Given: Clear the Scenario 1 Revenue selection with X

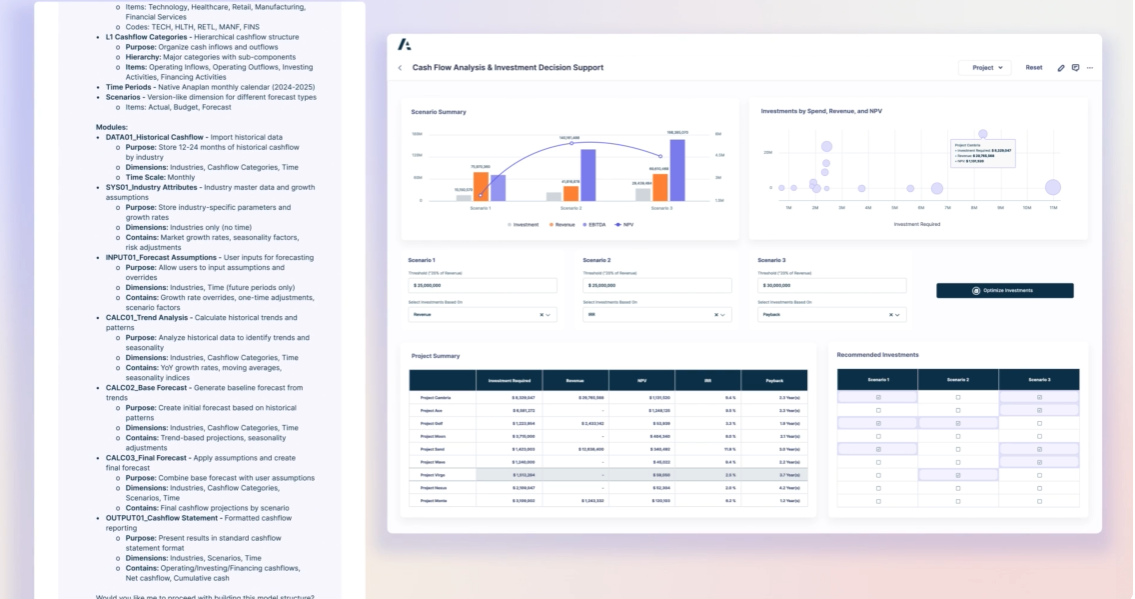Looking at the screenshot, I should [x=541, y=315].
